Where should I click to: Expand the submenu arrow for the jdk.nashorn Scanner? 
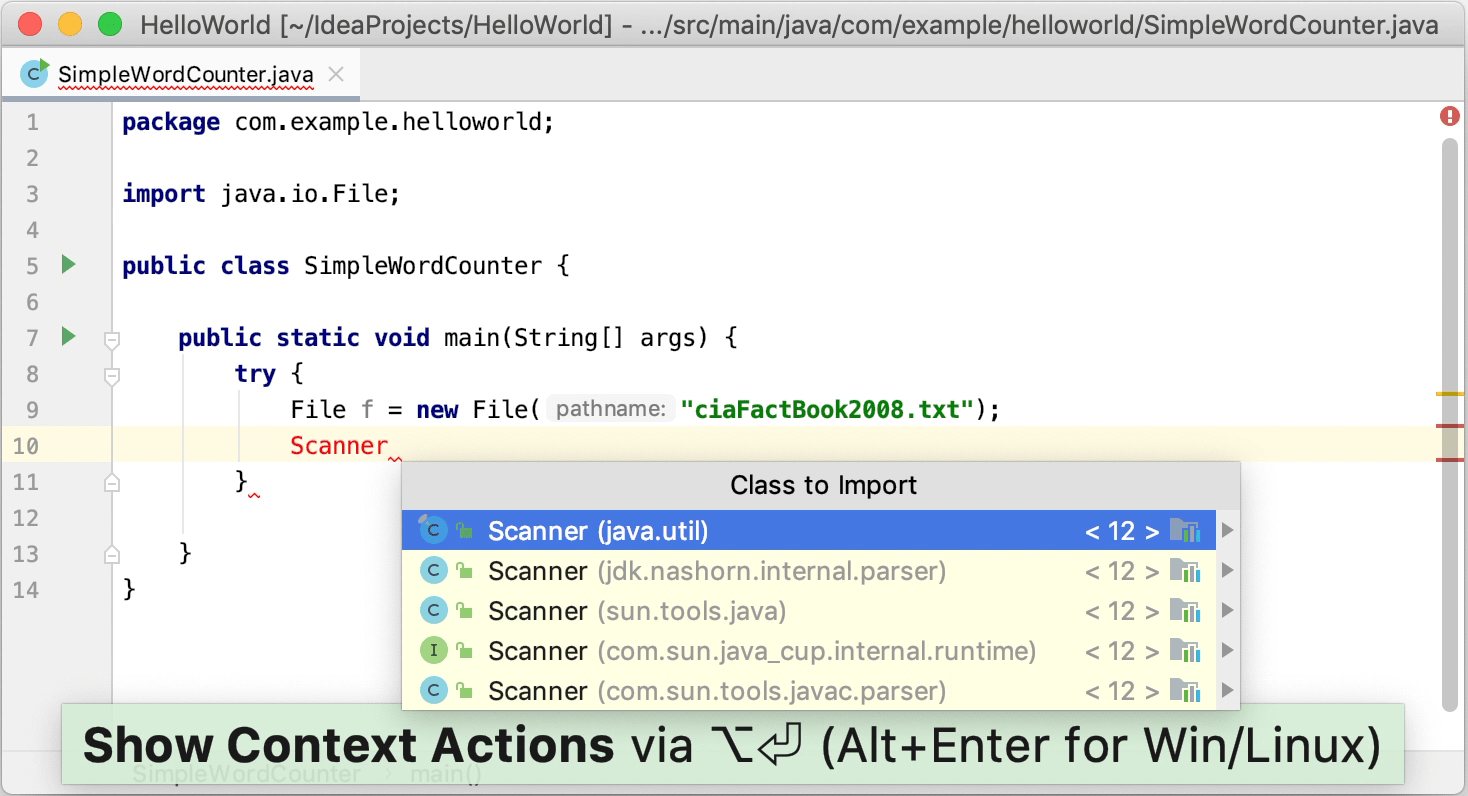pyautogui.click(x=1228, y=571)
